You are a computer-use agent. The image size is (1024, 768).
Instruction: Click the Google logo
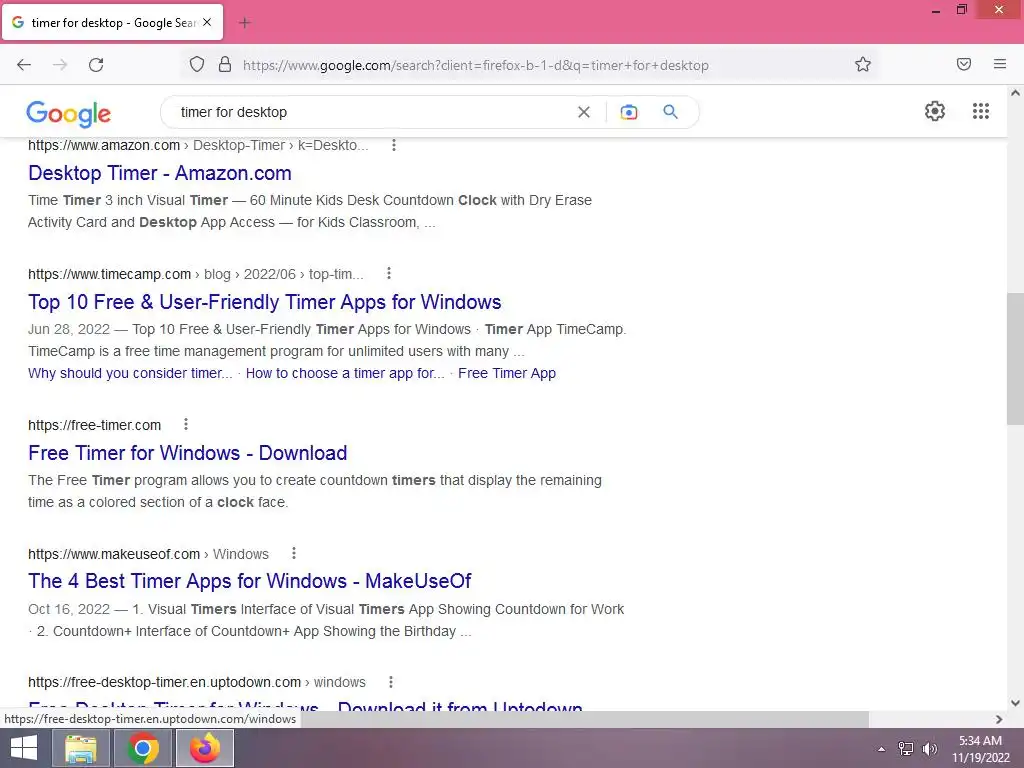[x=69, y=114]
